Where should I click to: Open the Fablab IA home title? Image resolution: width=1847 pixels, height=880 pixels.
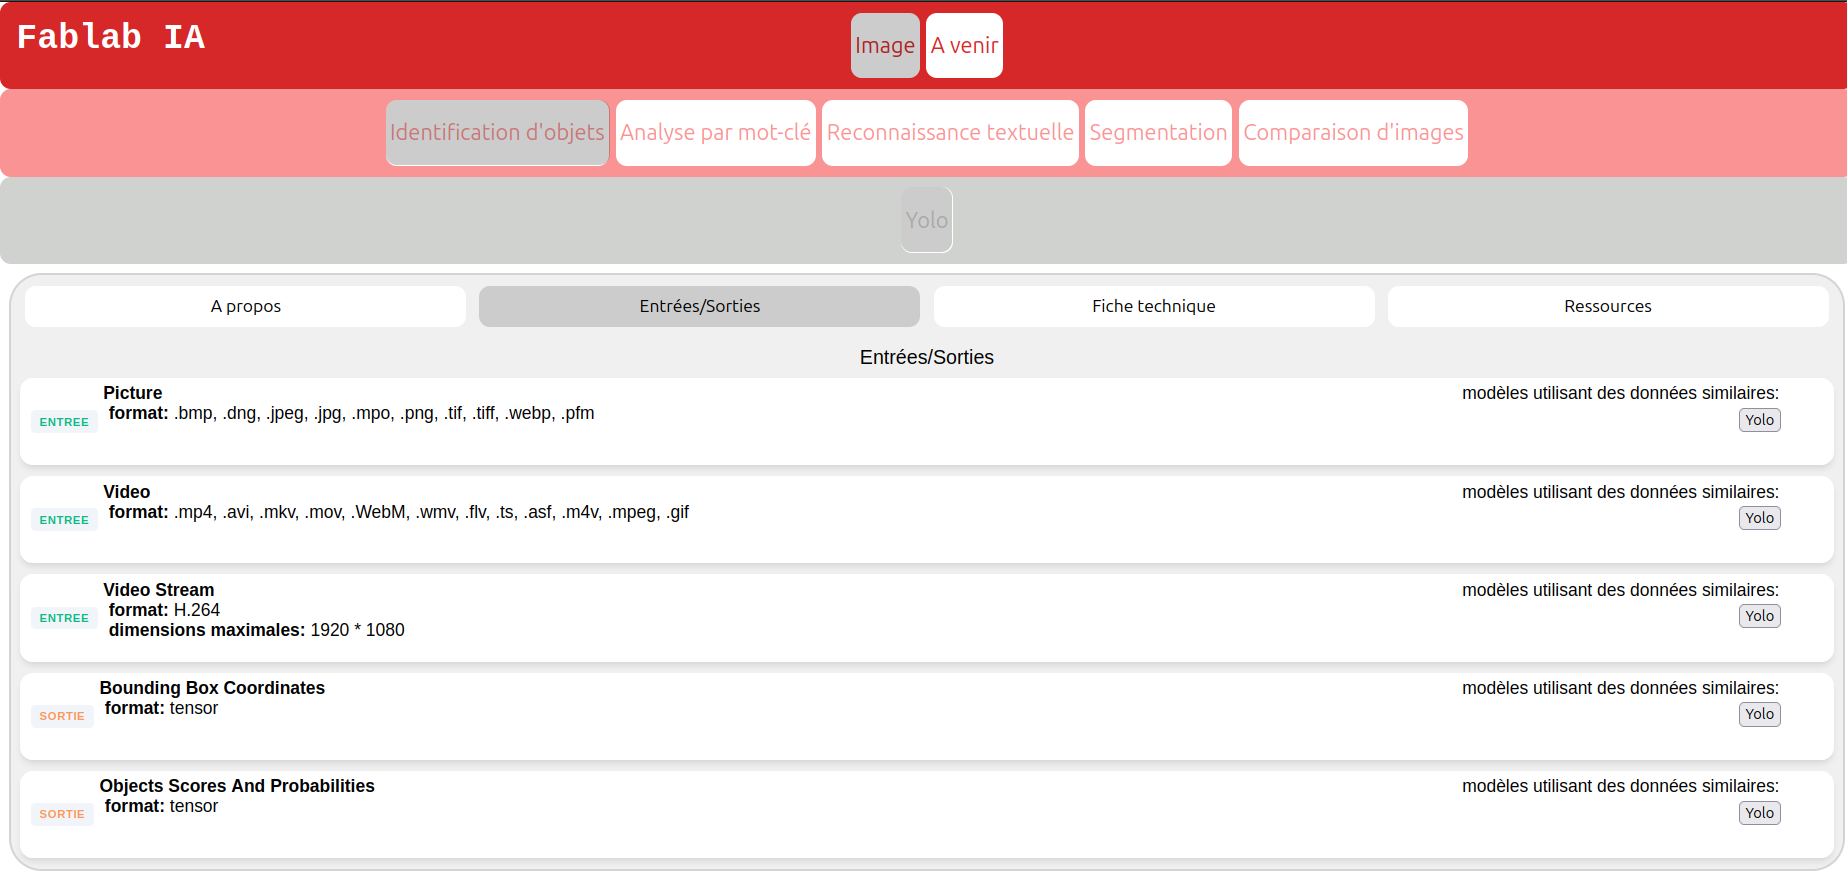pos(111,37)
